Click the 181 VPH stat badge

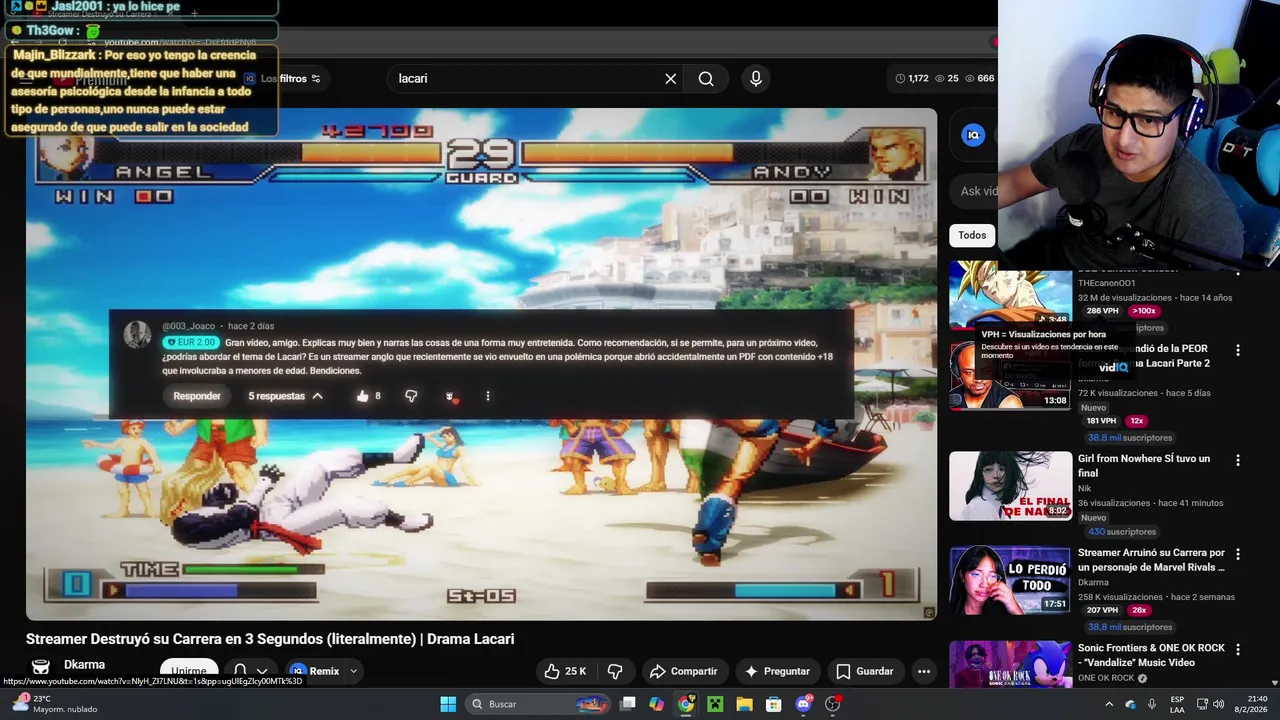pos(1101,421)
